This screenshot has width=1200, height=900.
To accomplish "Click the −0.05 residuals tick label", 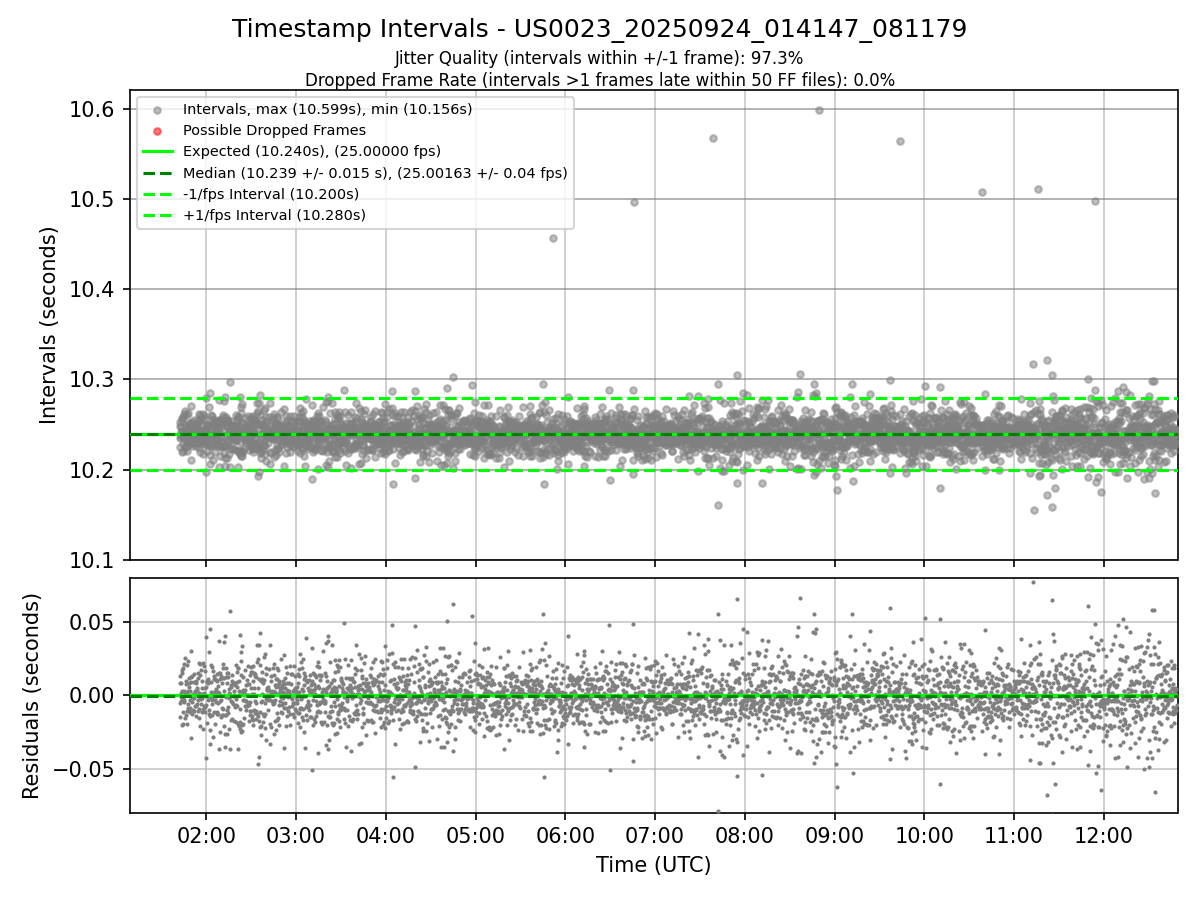I will tap(85, 769).
